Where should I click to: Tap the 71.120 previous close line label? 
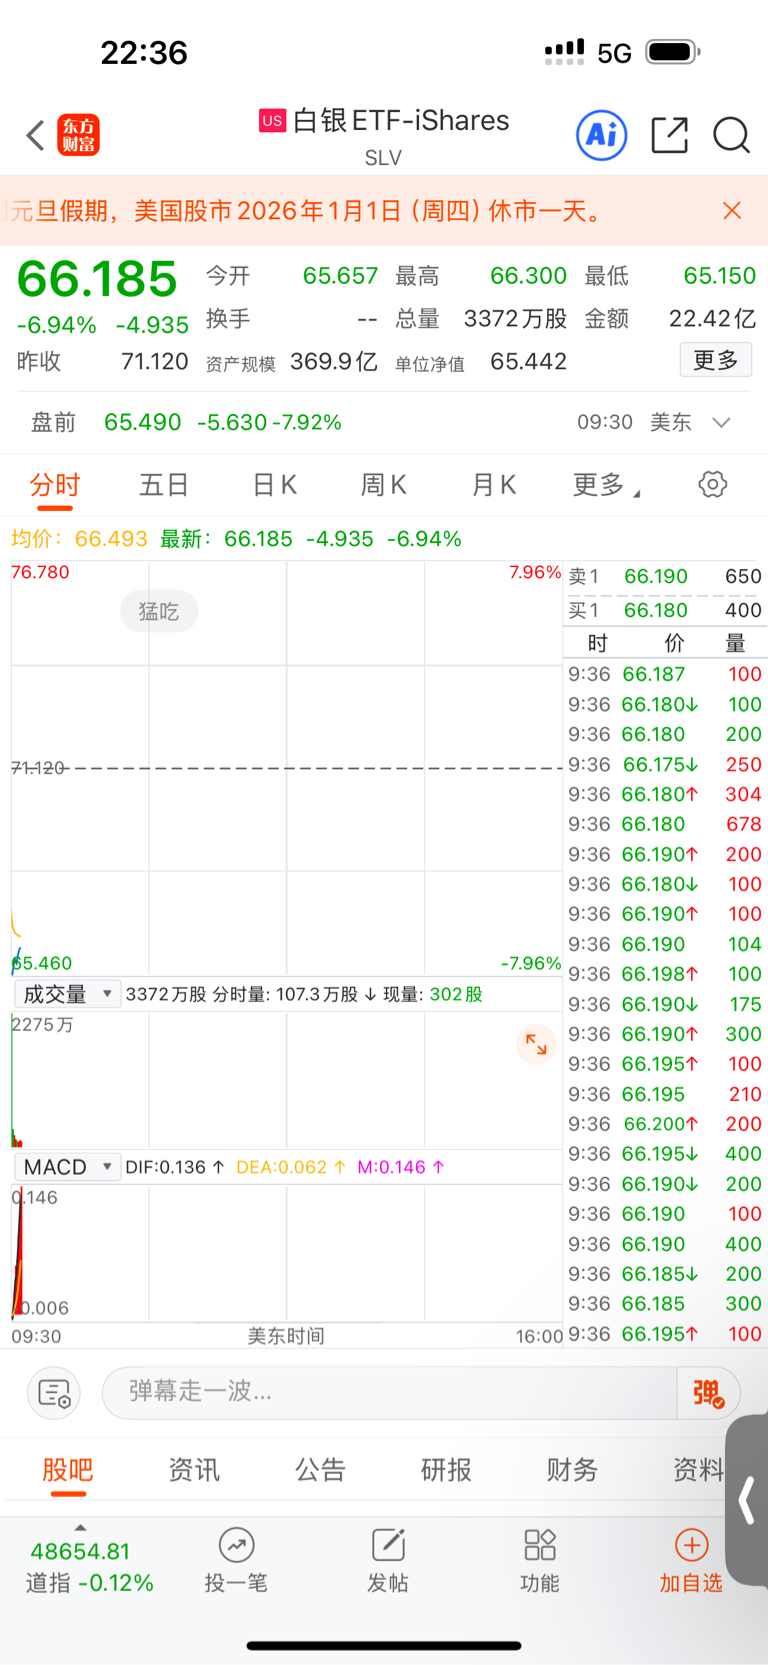tap(39, 767)
